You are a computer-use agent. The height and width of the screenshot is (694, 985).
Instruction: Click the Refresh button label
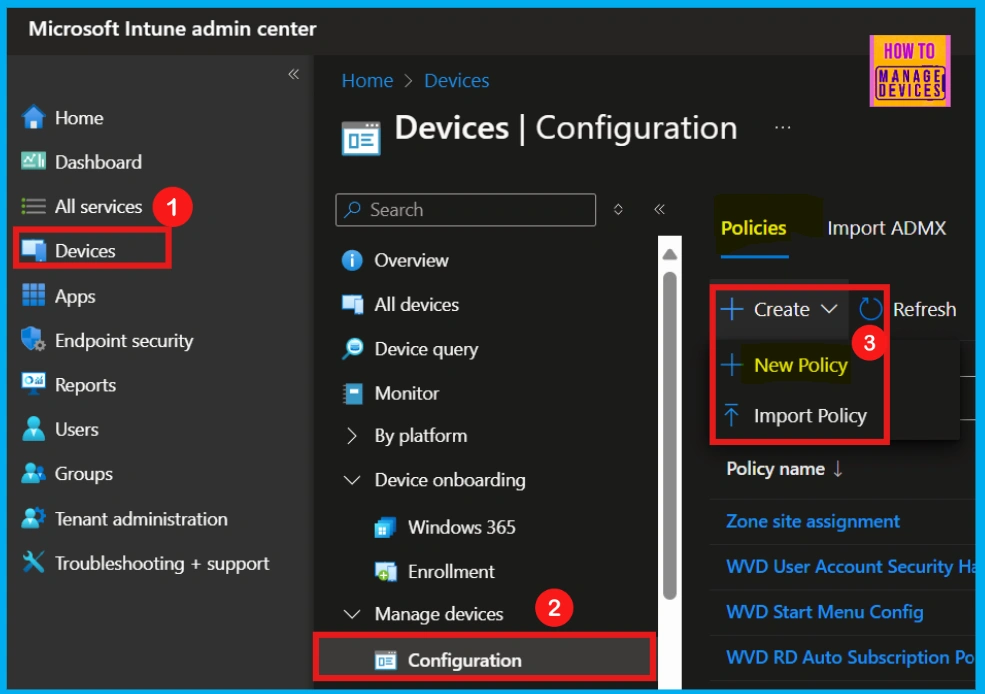924,309
